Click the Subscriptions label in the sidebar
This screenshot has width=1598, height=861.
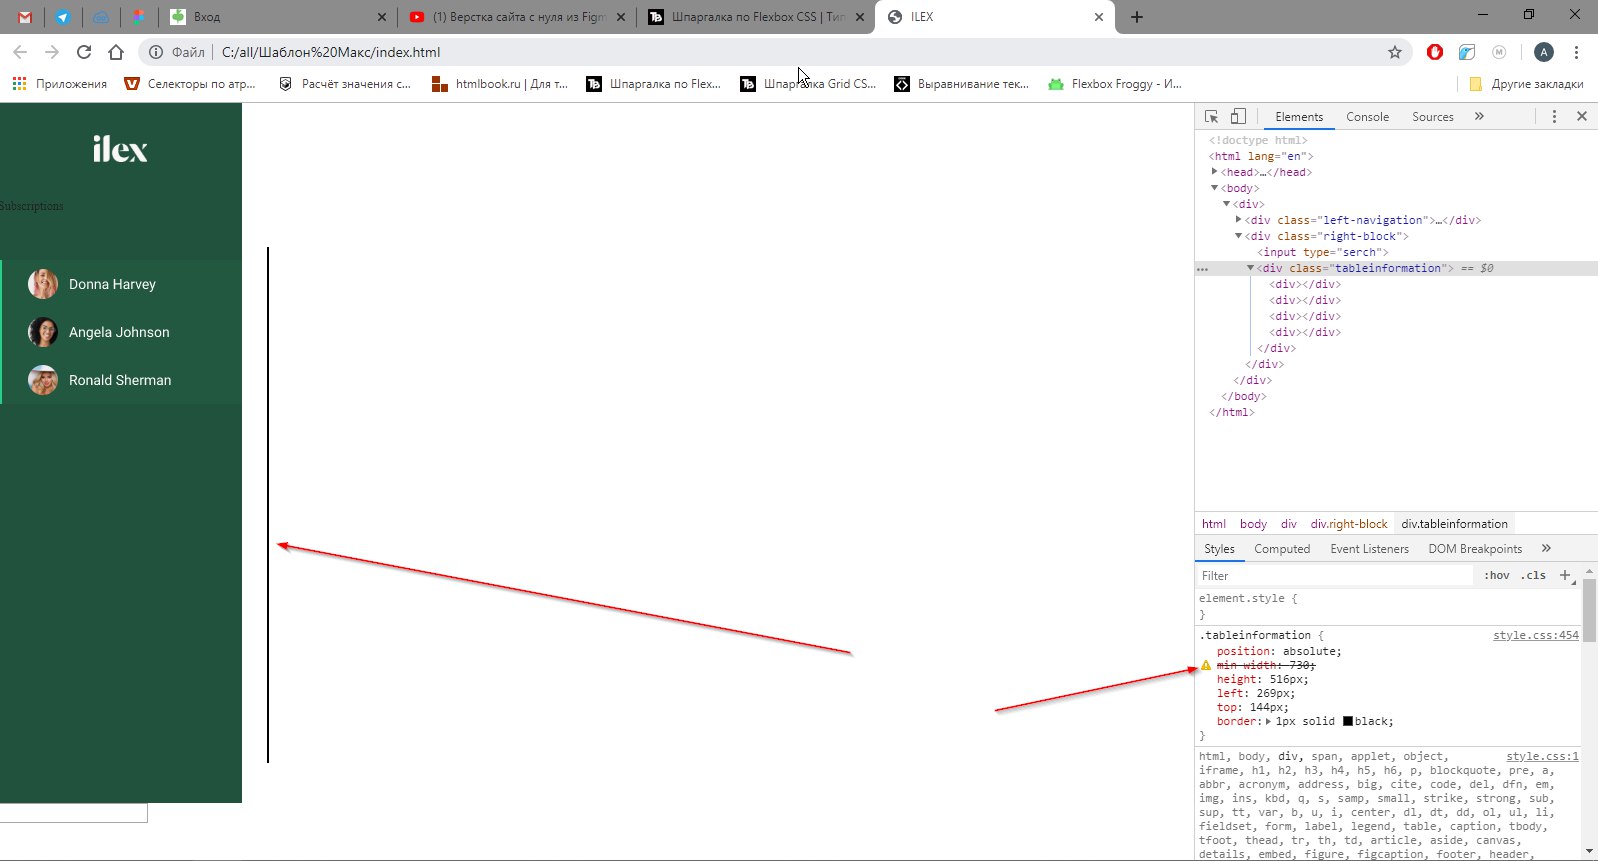[x=31, y=206]
